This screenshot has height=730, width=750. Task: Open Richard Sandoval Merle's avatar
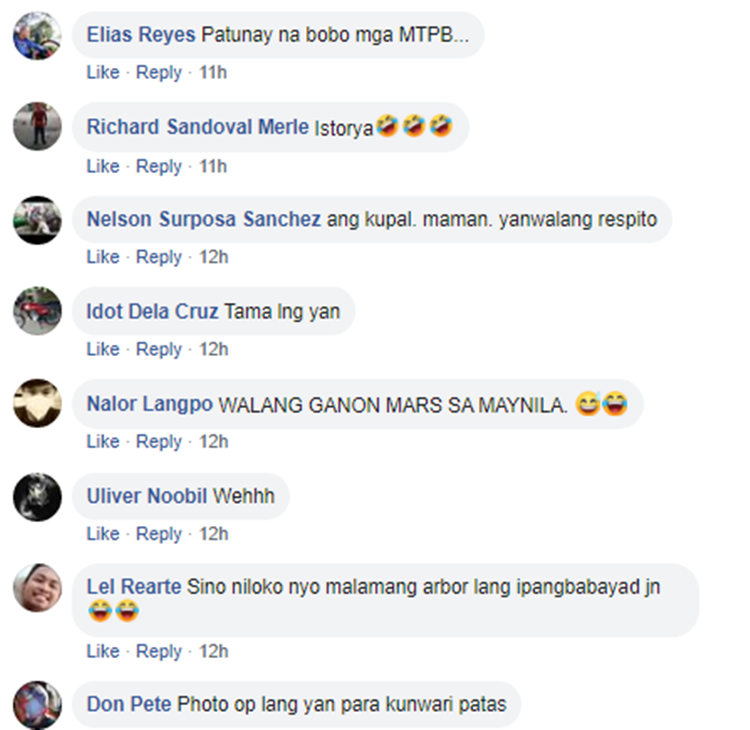pos(37,126)
